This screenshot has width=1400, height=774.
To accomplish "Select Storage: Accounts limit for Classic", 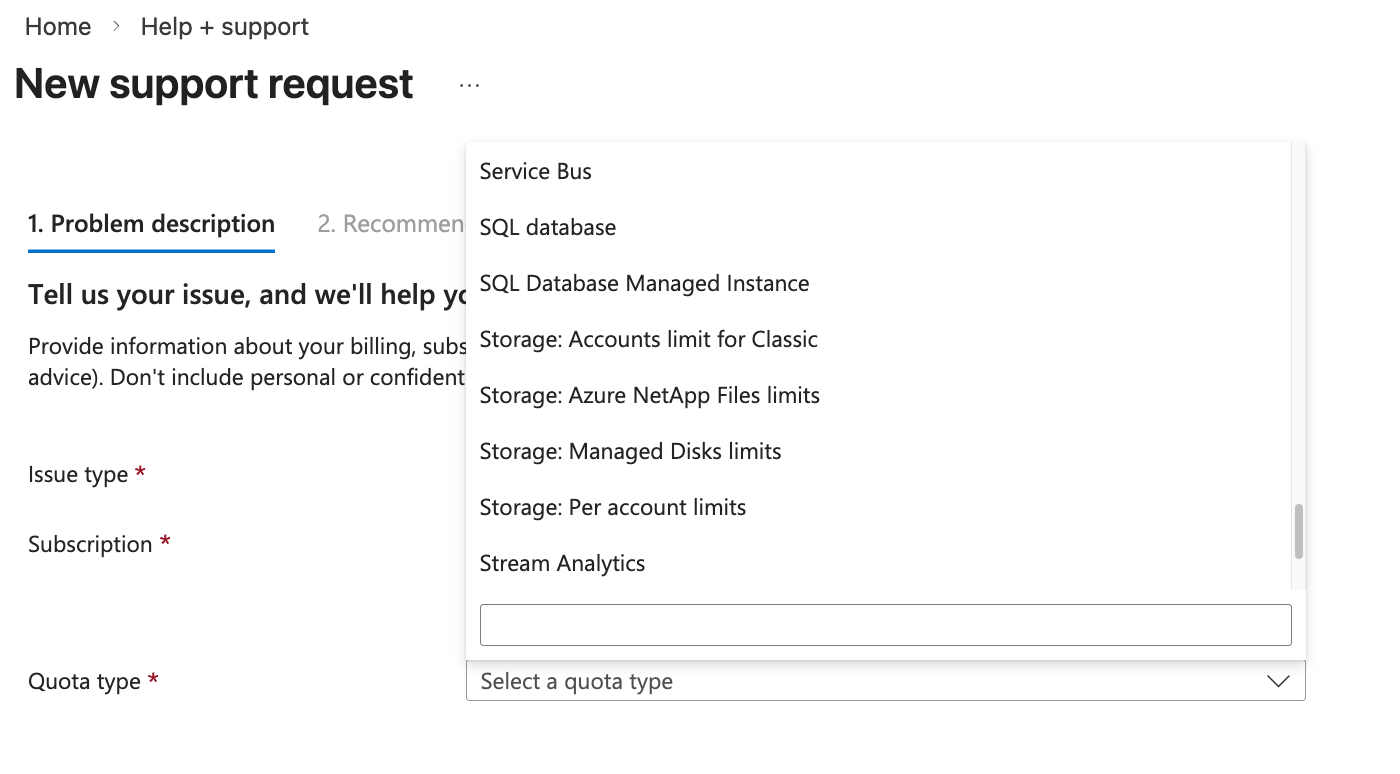I will pos(885,339).
